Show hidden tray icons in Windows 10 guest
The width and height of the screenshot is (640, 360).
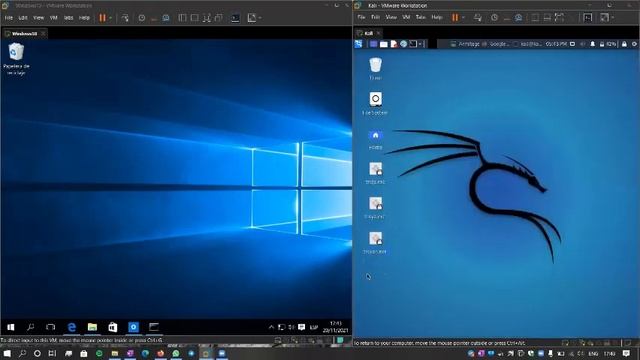click(271, 327)
